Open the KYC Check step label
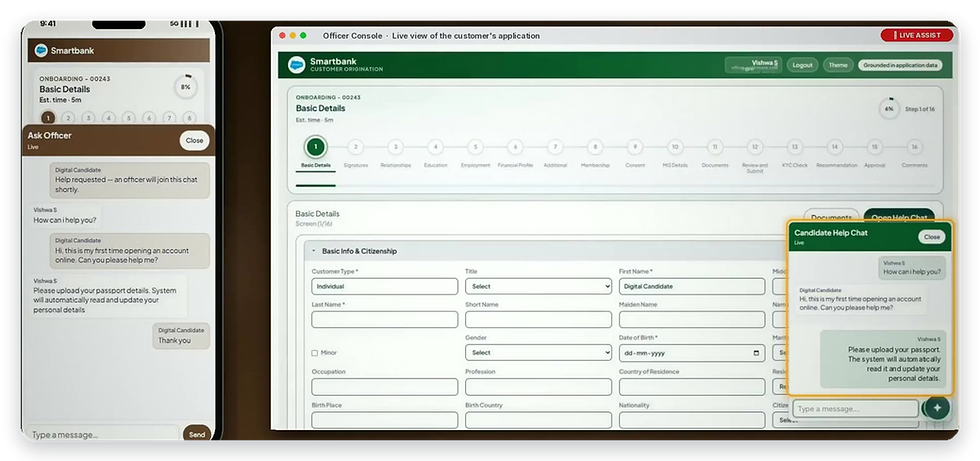 click(794, 166)
